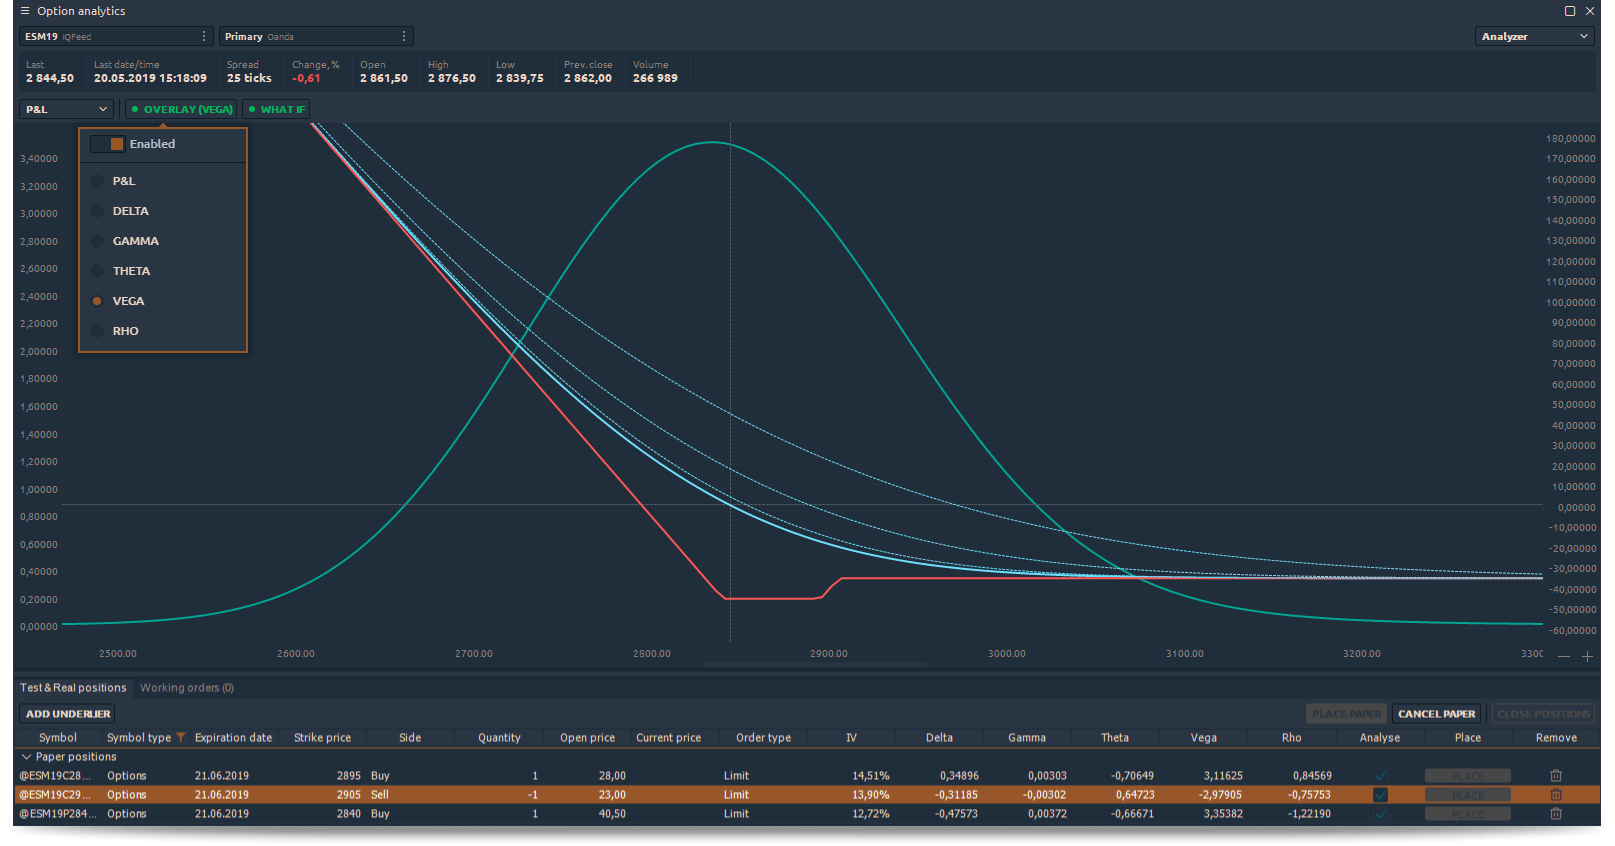
Task: Choose DELTA as overlay
Action: click(97, 211)
